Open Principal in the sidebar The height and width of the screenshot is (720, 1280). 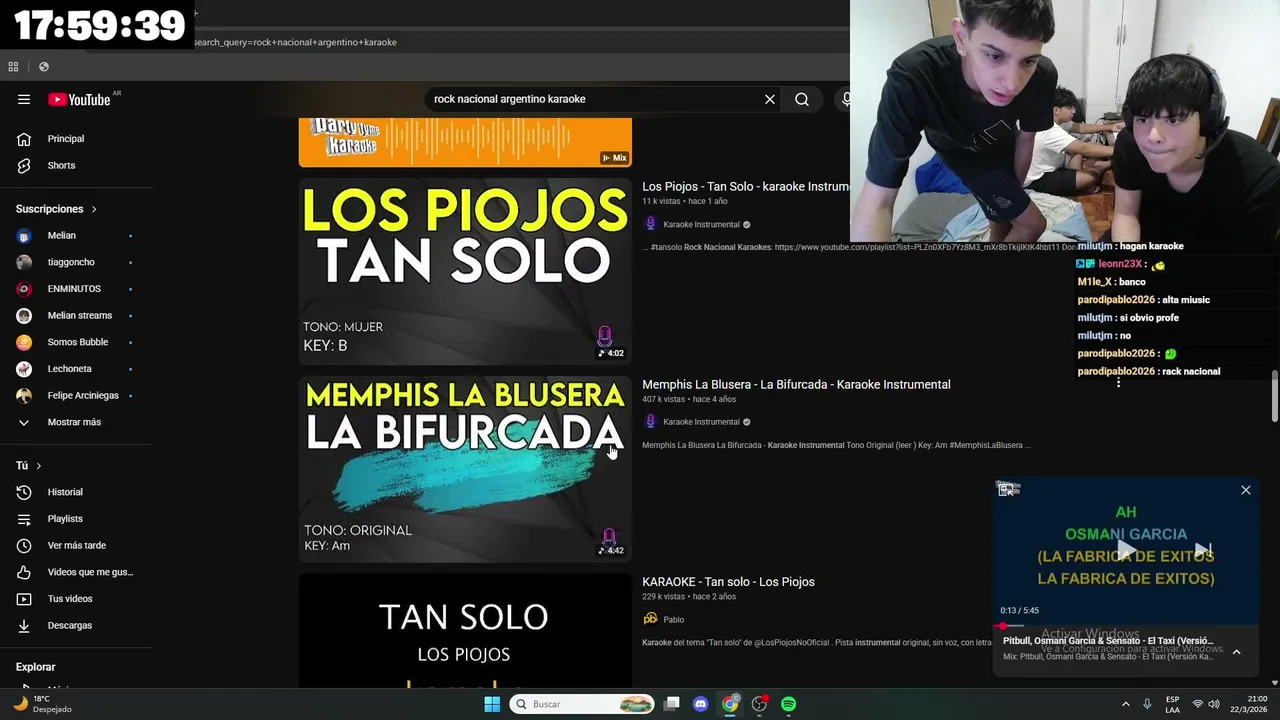(x=77, y=139)
